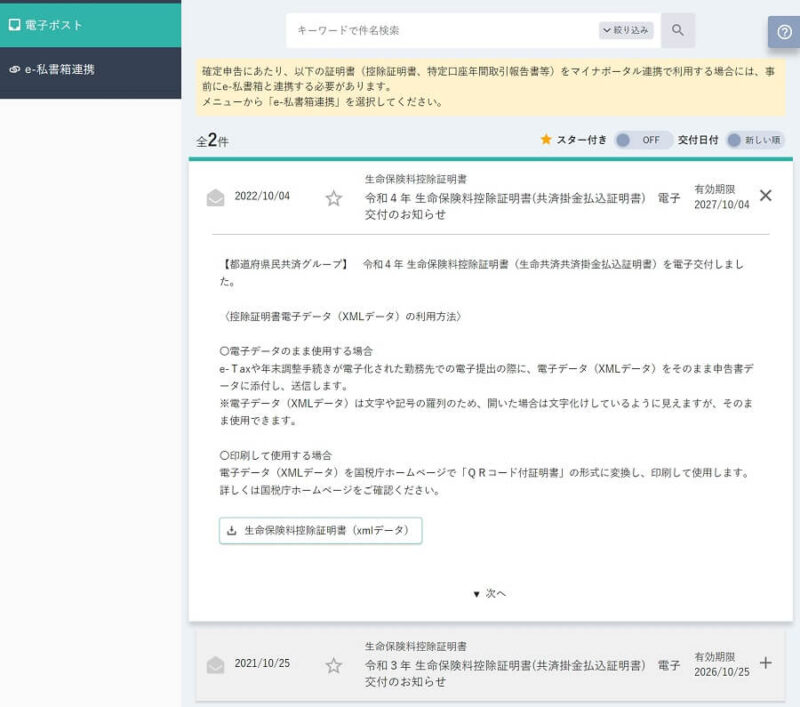Click the ○電子データのまま使用する場合 heading
The image size is (800, 707).
296,351
